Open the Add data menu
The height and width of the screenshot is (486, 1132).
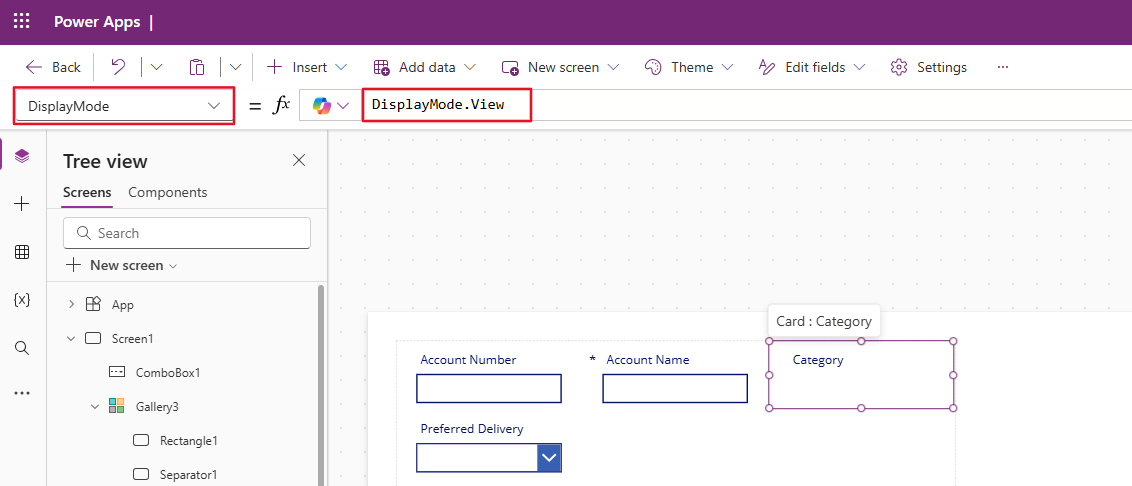coord(424,67)
